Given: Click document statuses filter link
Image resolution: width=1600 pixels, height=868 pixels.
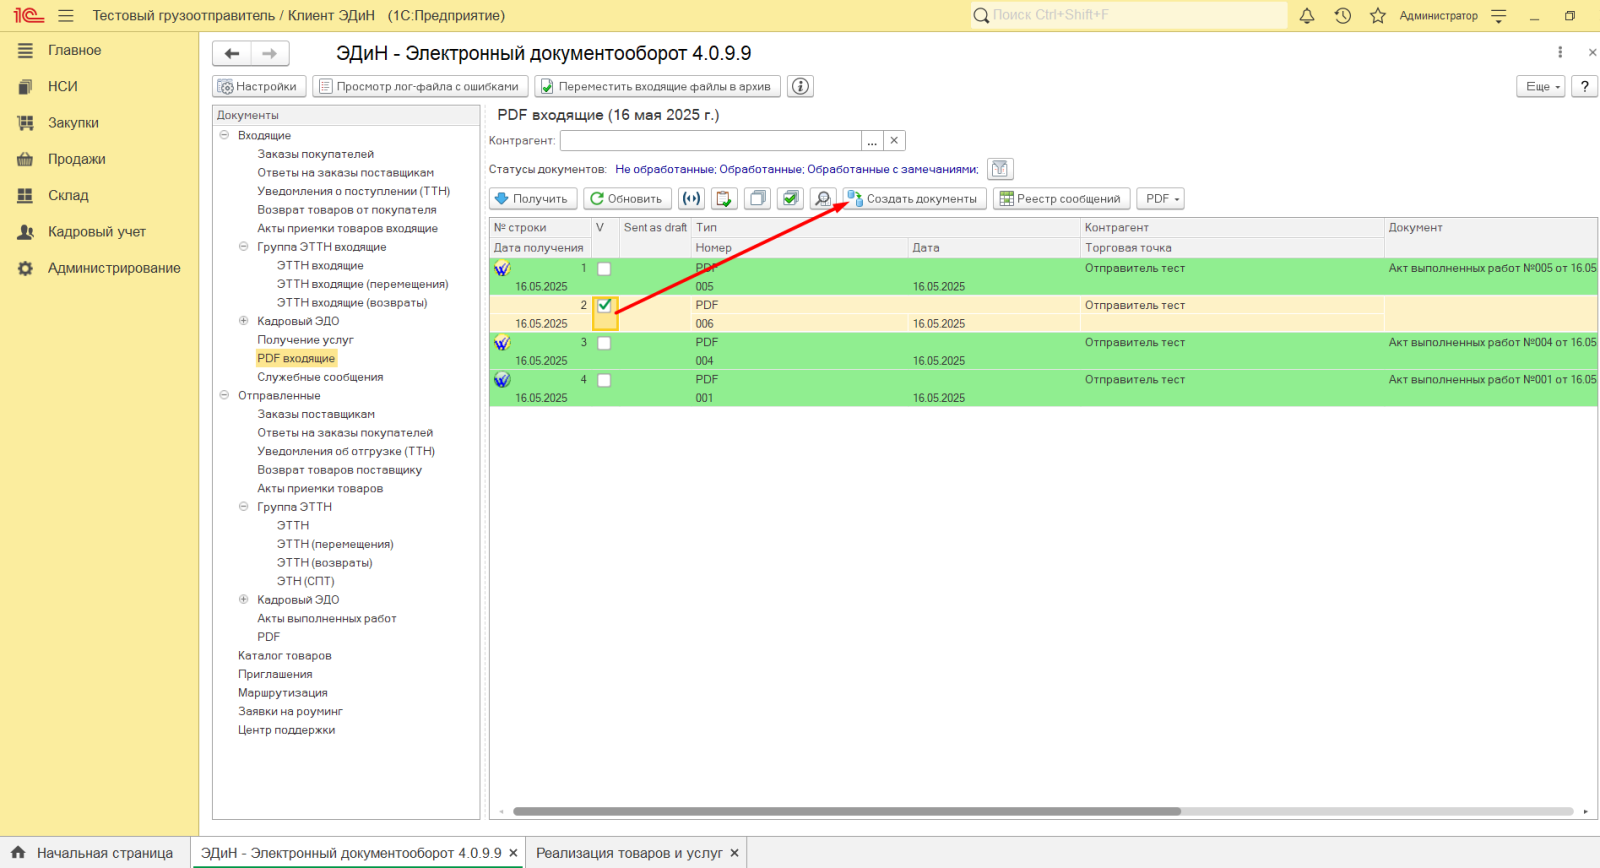Looking at the screenshot, I should pyautogui.click(x=796, y=169).
